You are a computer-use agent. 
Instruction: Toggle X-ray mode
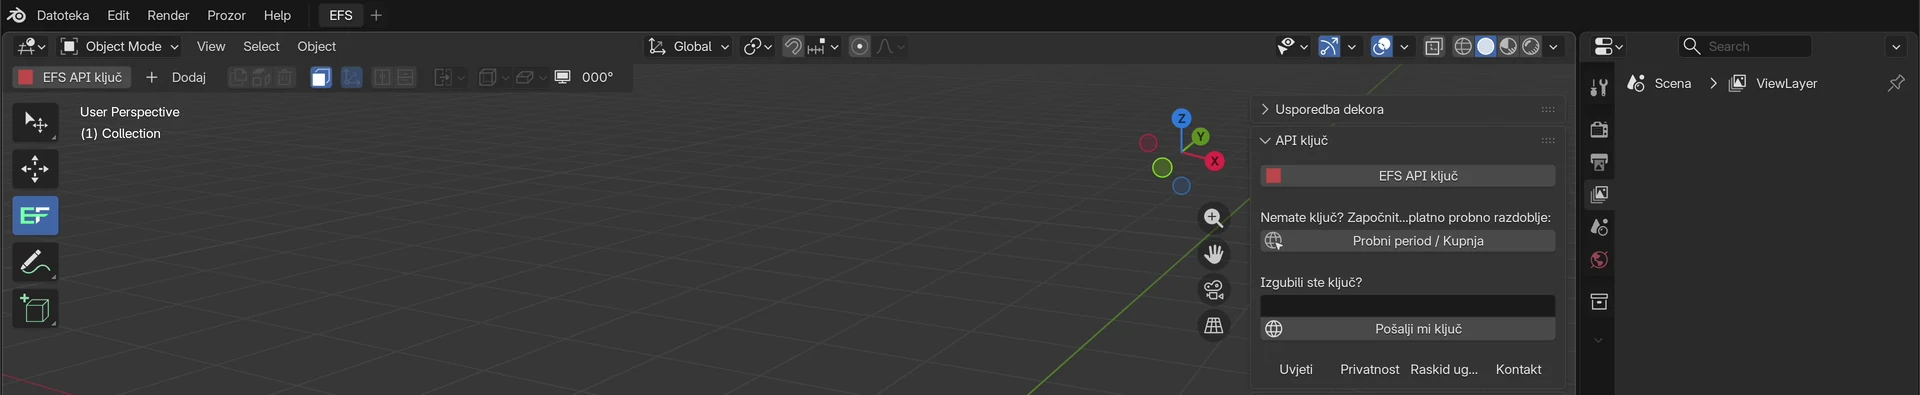pyautogui.click(x=1434, y=46)
